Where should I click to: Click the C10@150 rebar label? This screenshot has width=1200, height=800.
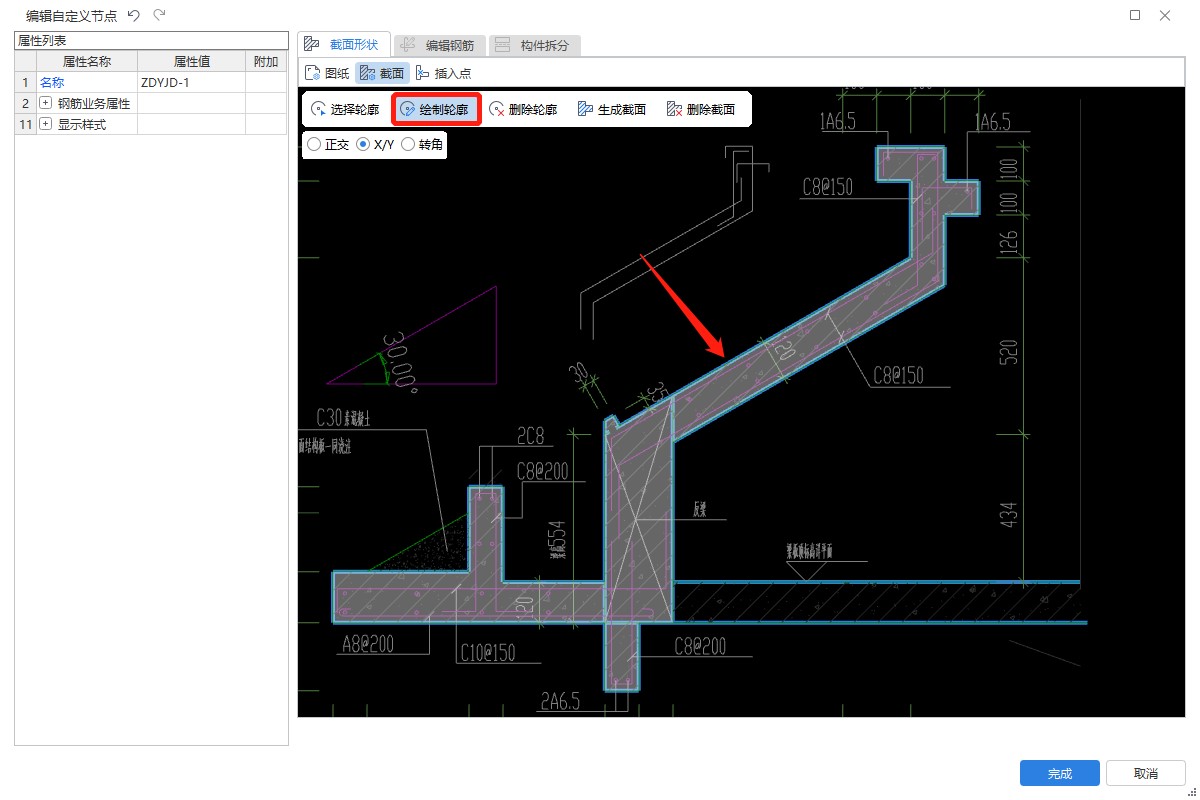pyautogui.click(x=487, y=653)
